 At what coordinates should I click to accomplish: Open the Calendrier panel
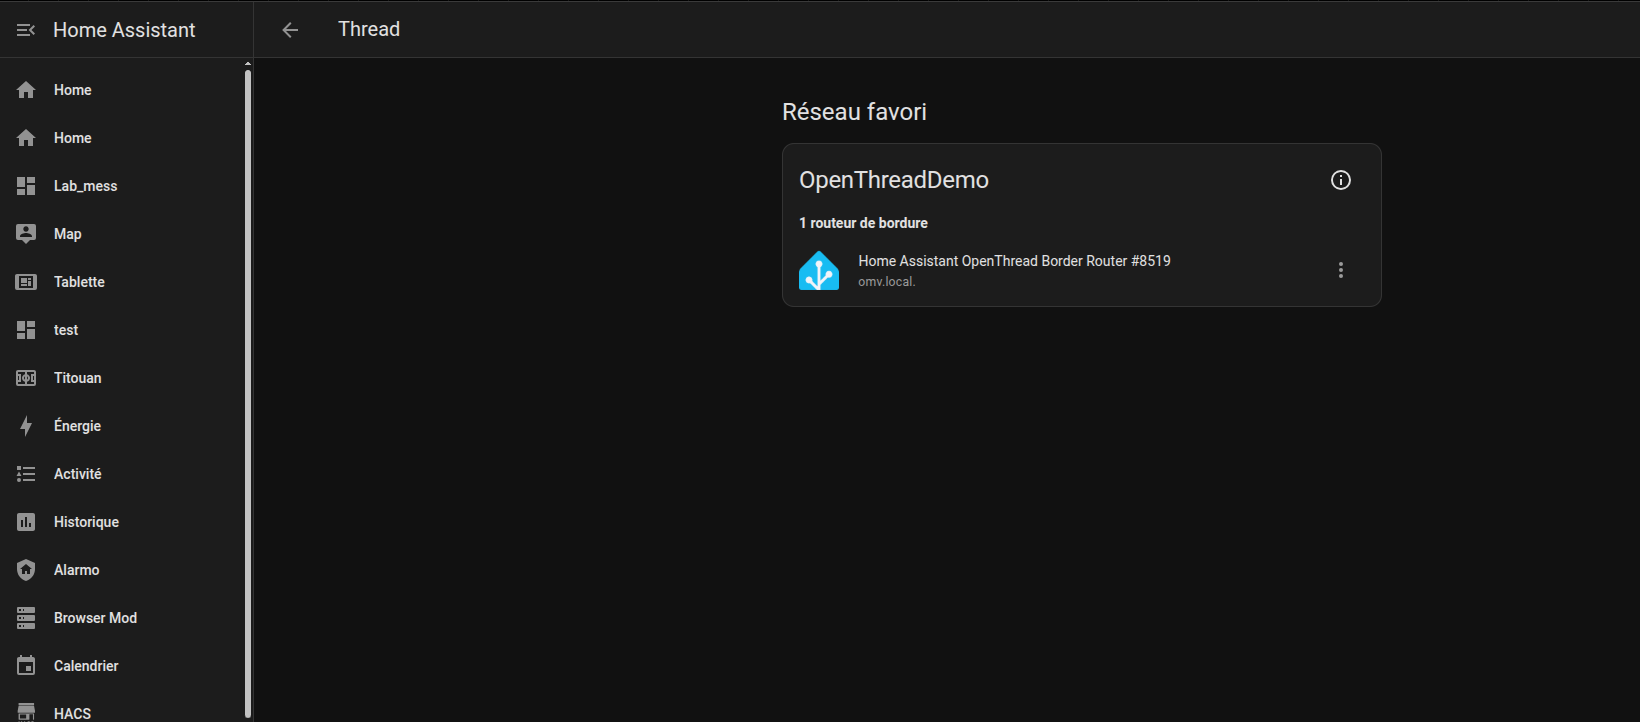click(86, 666)
